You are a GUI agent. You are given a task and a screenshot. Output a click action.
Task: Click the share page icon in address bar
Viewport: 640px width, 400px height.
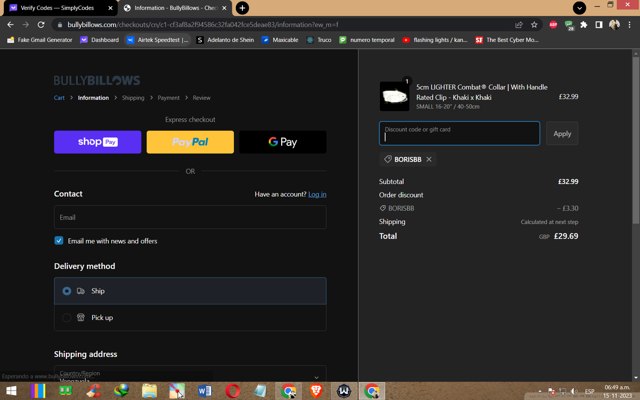pos(519,25)
